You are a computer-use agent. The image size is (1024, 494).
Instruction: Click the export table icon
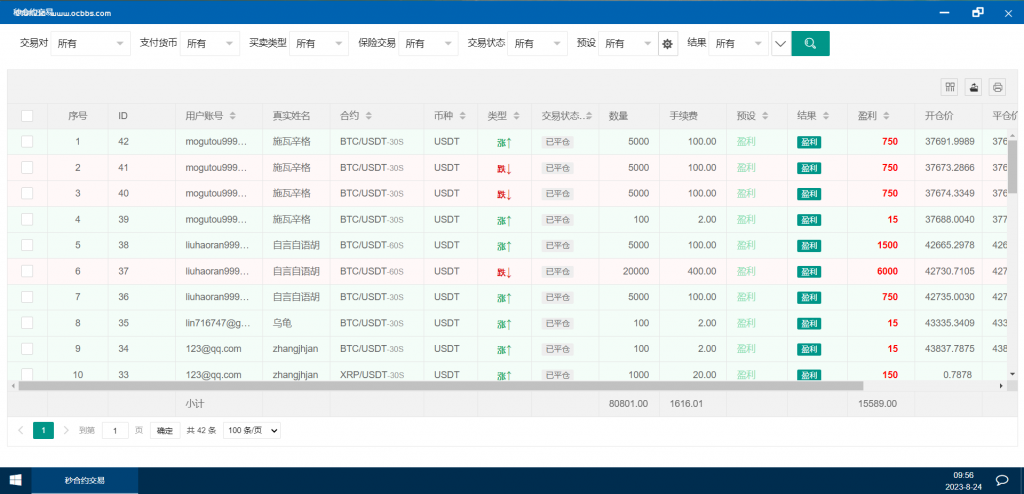click(974, 87)
